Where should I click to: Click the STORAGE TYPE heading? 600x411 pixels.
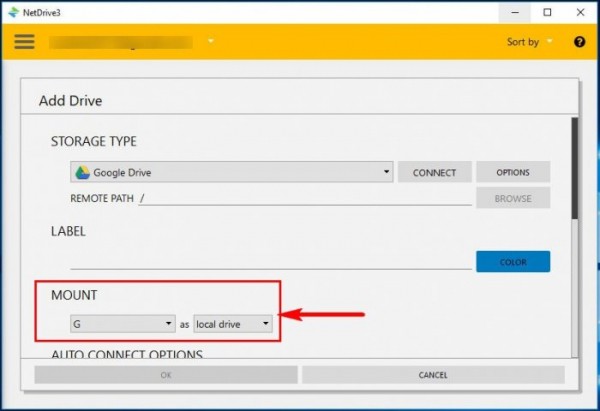coord(94,141)
